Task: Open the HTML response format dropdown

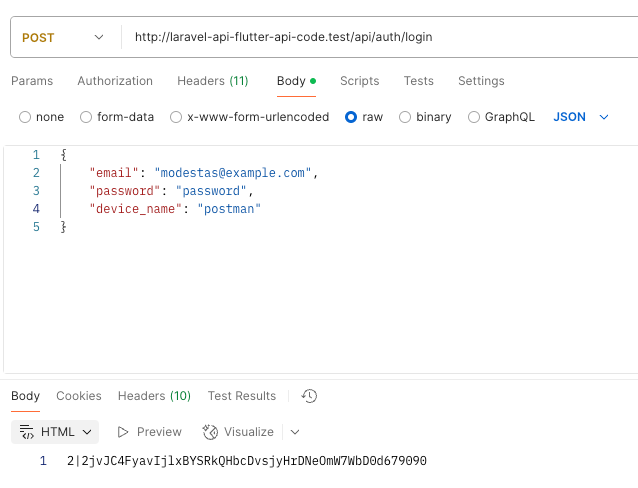Action: point(56,432)
